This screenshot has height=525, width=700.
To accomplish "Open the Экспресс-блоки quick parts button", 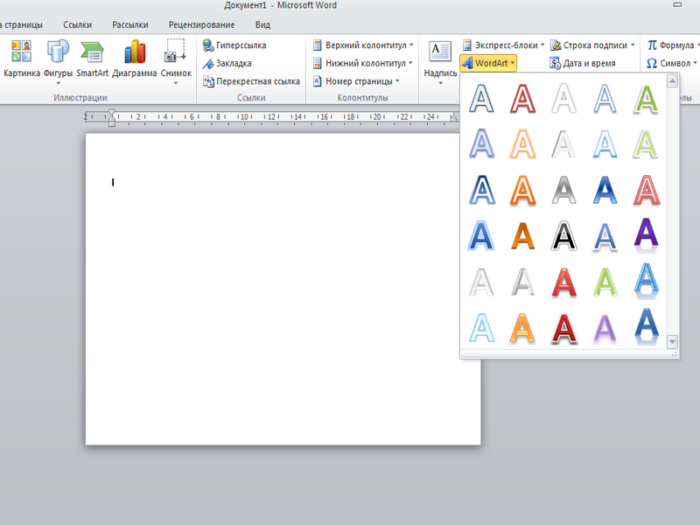I will [504, 45].
